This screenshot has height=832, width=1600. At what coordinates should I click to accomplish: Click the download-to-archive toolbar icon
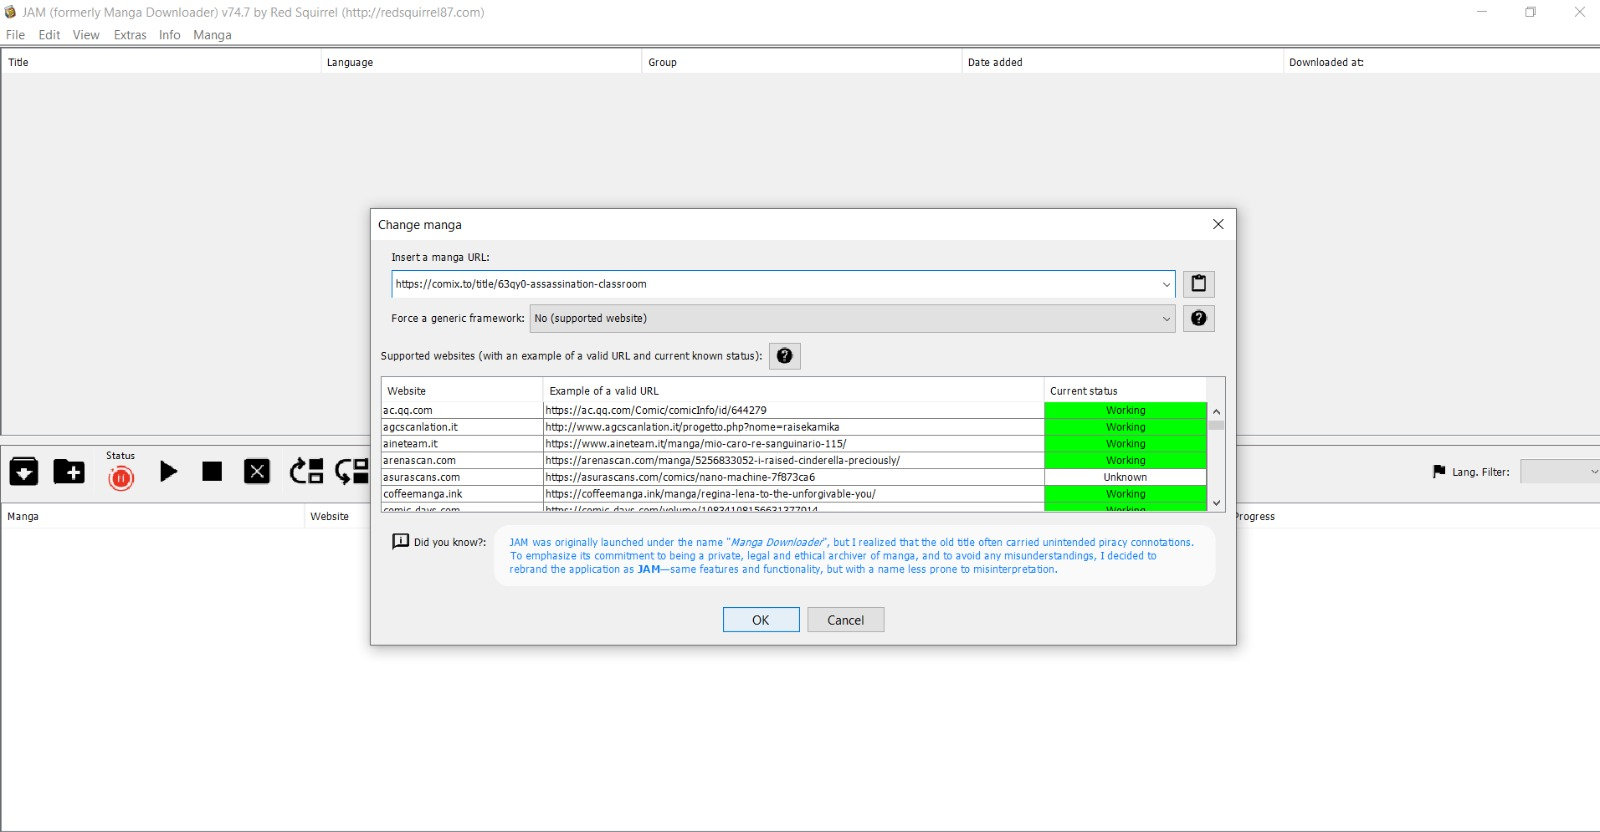coord(24,471)
